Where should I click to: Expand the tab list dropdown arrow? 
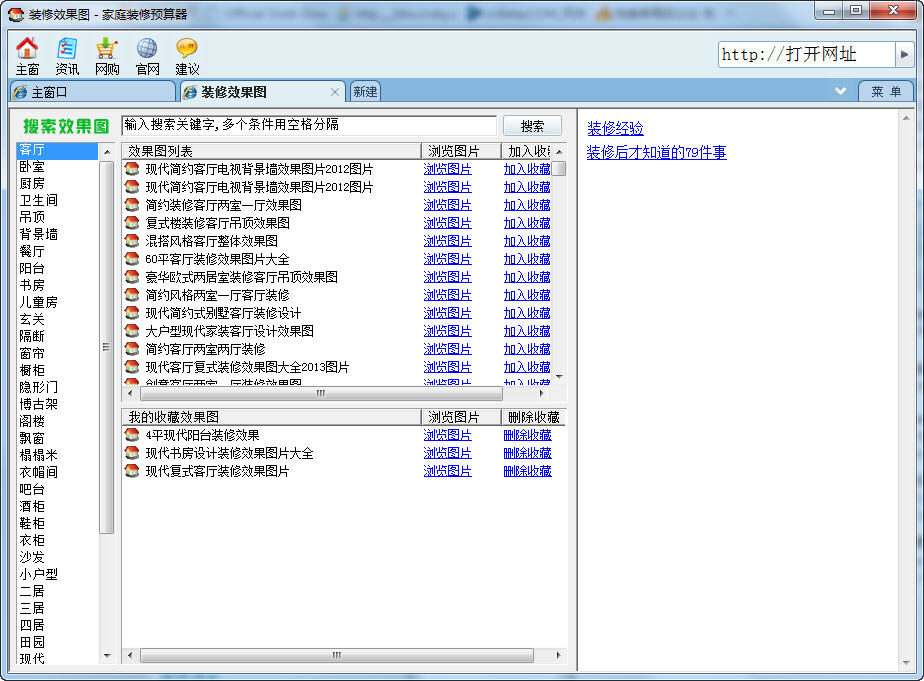pyautogui.click(x=841, y=91)
